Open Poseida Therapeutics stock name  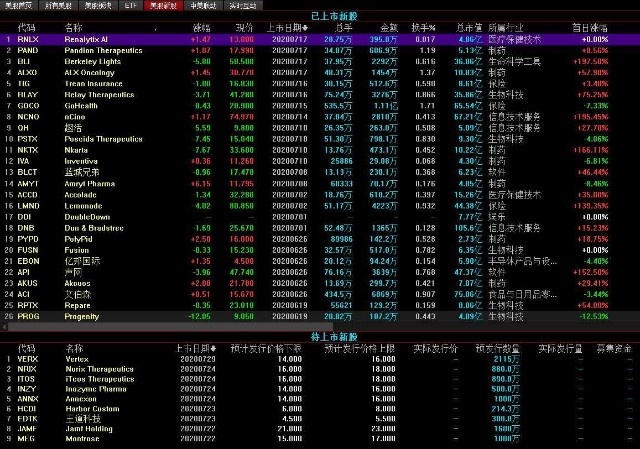[103, 139]
